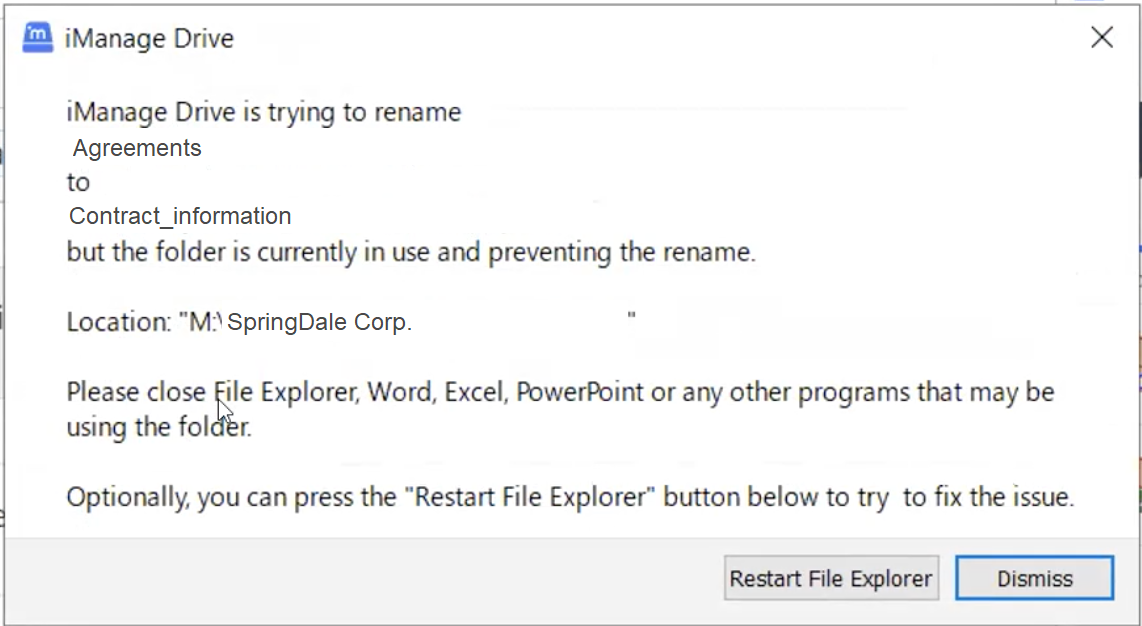Viewport: 1142px width, 626px height.
Task: Dismiss the rename warning dialog
Action: 1034,578
